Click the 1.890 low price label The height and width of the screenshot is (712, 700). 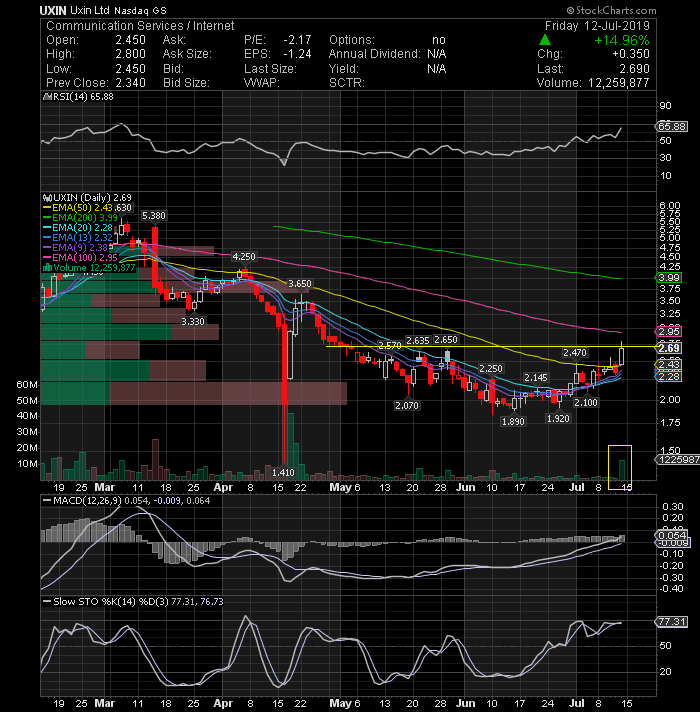(x=513, y=421)
